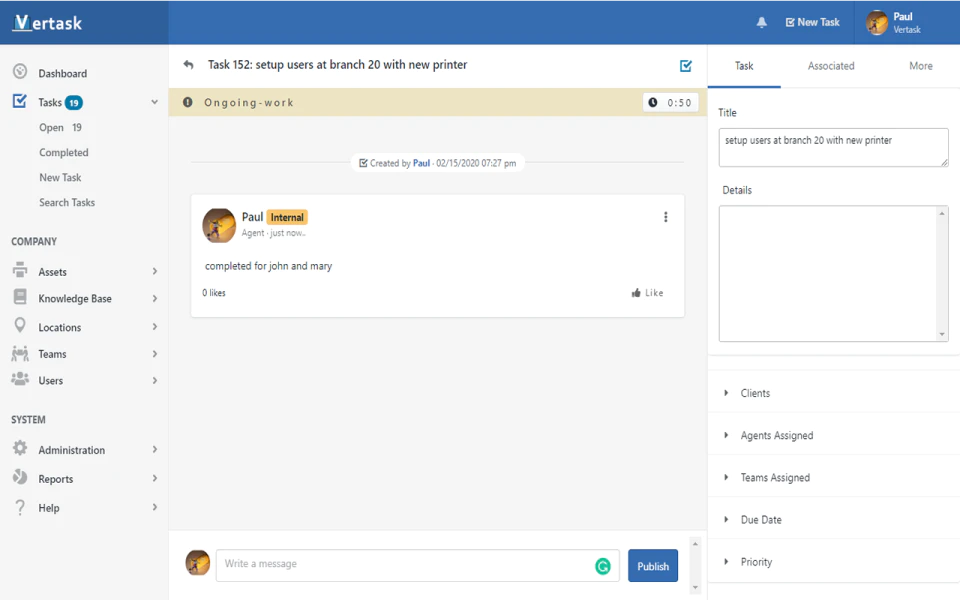Click the Reports pie chart icon
Screen dimensions: 960x600
point(20,477)
